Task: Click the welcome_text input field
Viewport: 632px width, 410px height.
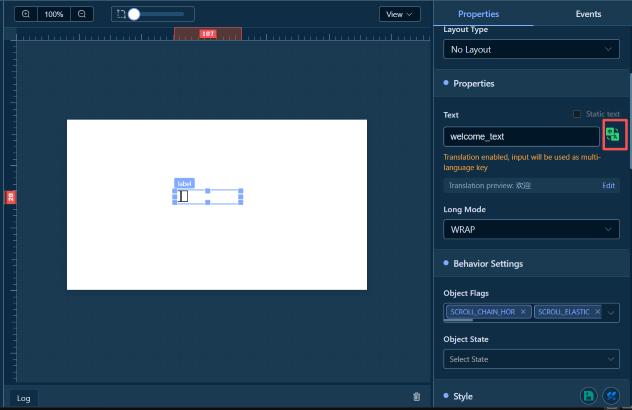Action: (520, 136)
